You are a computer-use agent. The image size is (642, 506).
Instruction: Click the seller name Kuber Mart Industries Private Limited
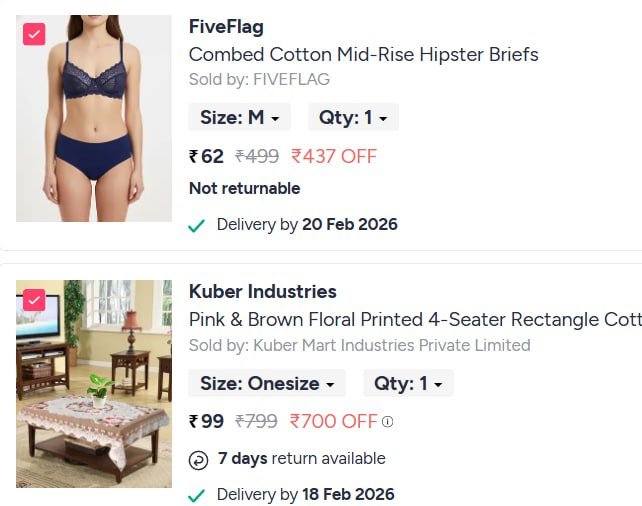coord(391,345)
